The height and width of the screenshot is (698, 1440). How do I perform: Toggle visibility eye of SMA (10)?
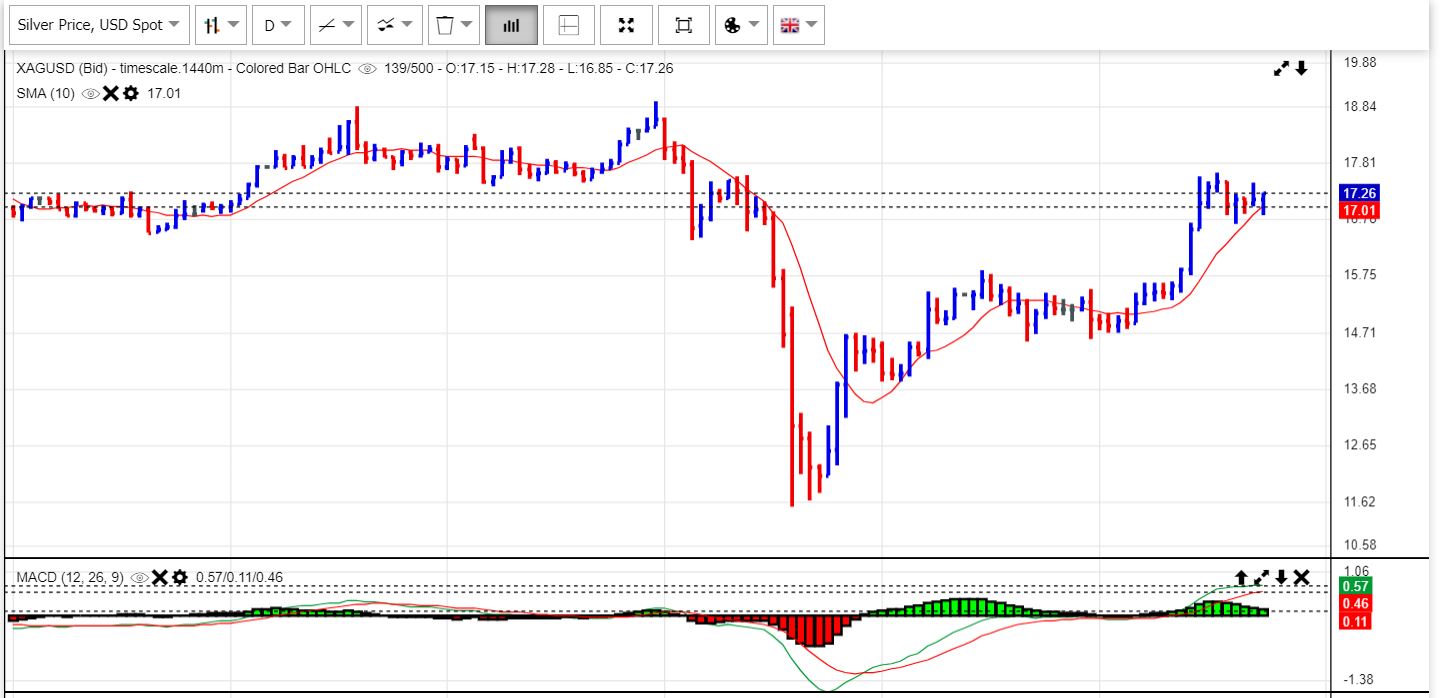point(90,93)
